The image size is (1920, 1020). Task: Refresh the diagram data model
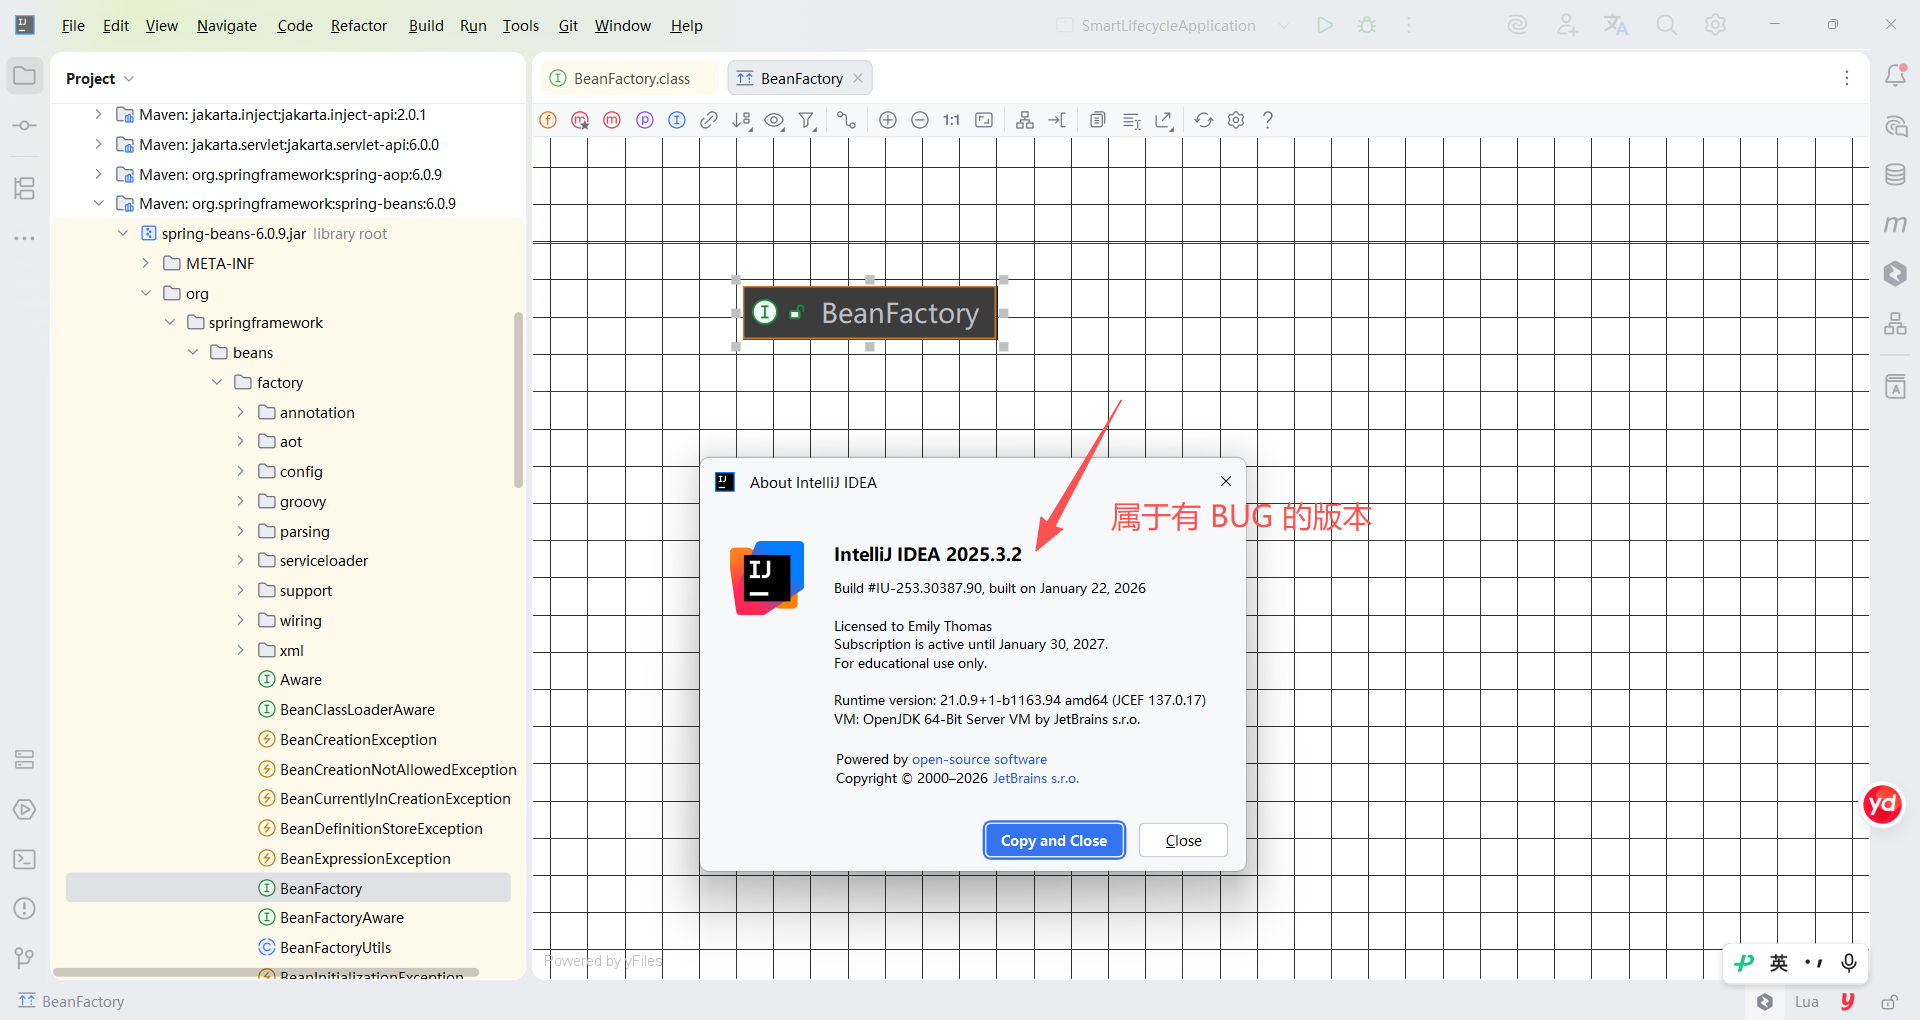tap(1204, 120)
